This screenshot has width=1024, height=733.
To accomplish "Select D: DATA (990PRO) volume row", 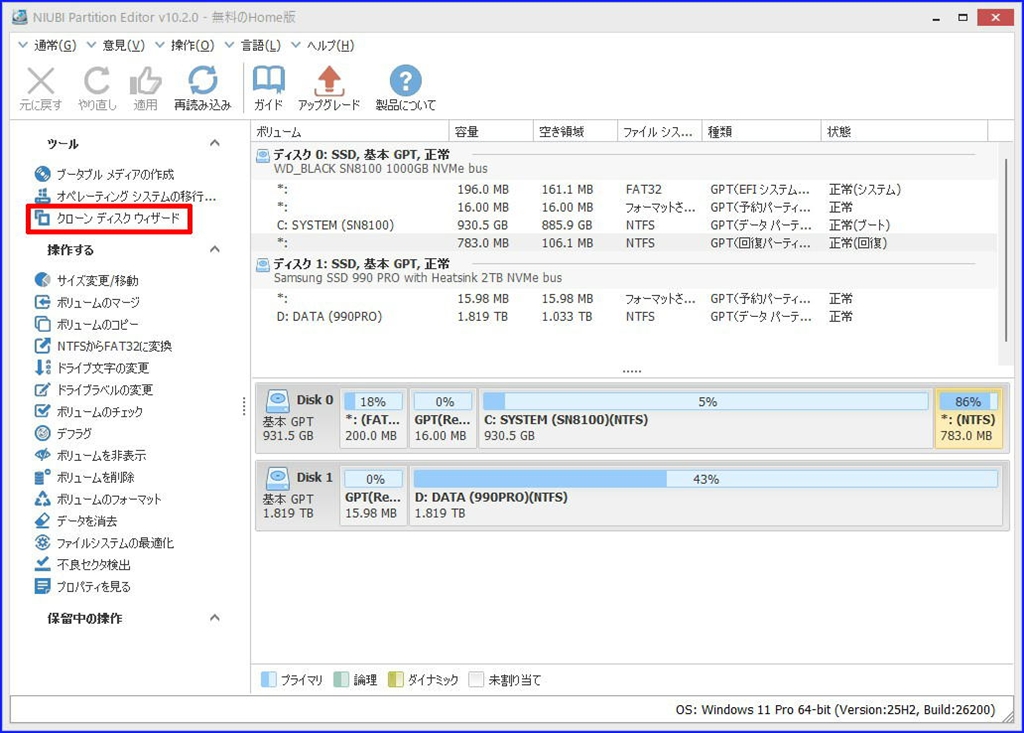I will pos(624,317).
